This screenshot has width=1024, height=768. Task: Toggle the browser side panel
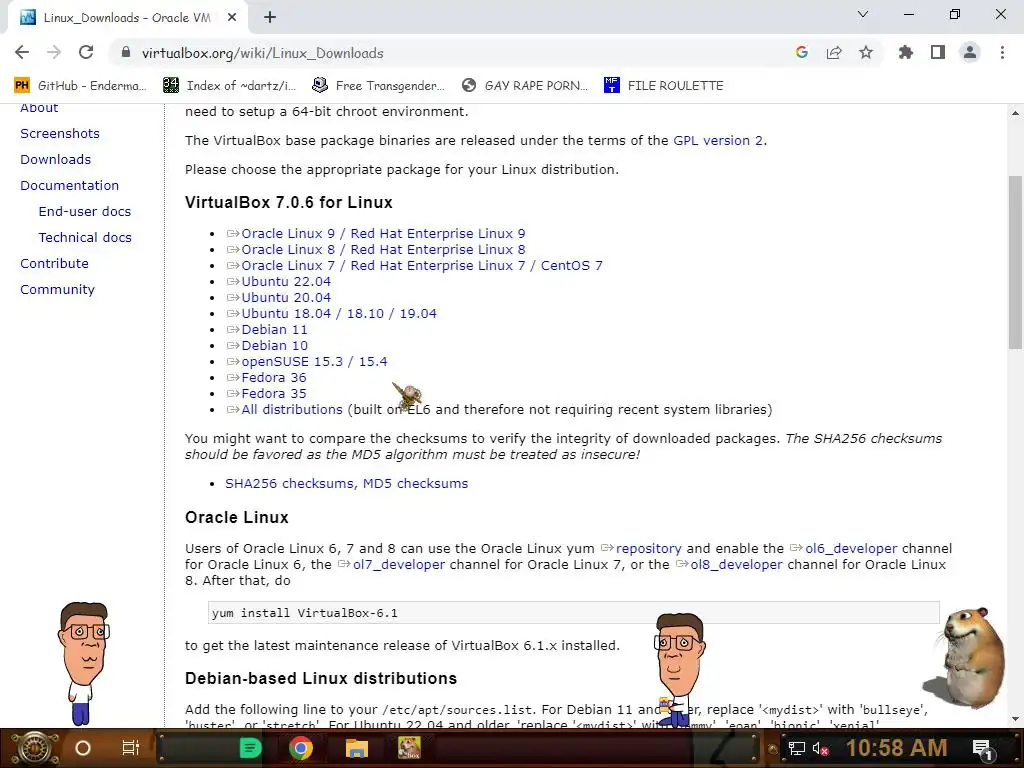938,52
